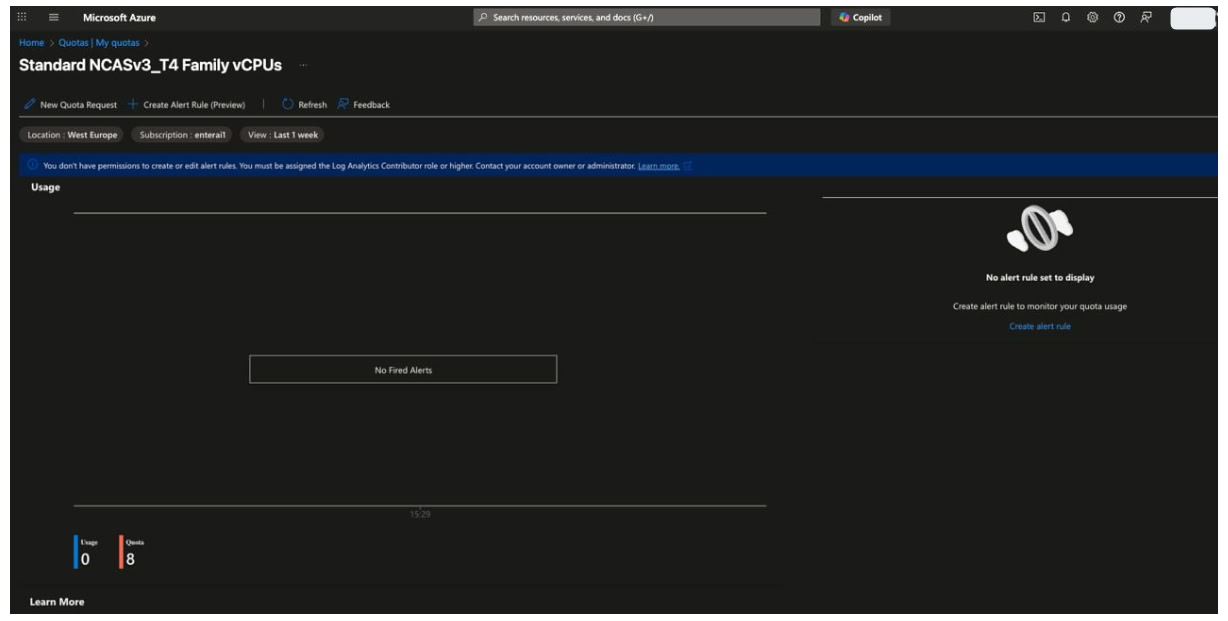Click the Create alert rule link
Image resolution: width=1228 pixels, height=621 pixels.
coord(1040,326)
